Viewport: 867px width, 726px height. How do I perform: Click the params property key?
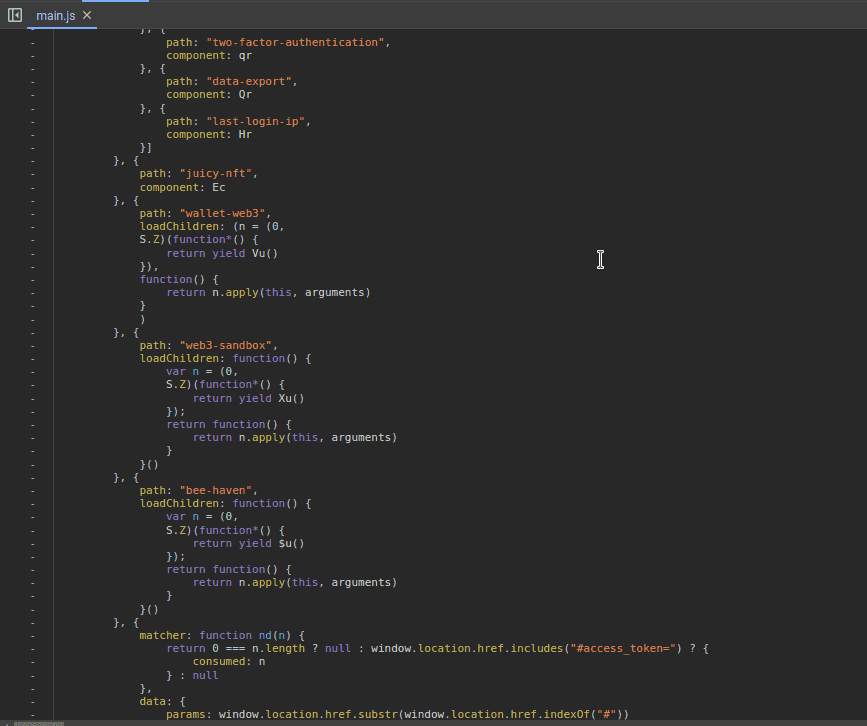point(186,714)
